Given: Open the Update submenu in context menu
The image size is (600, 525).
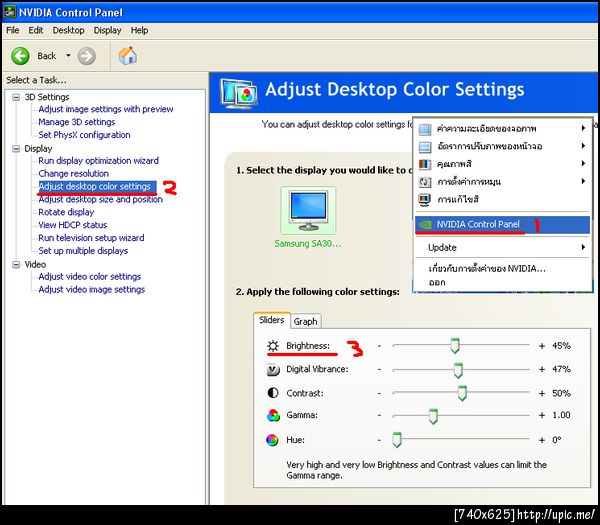Looking at the screenshot, I should 502,248.
